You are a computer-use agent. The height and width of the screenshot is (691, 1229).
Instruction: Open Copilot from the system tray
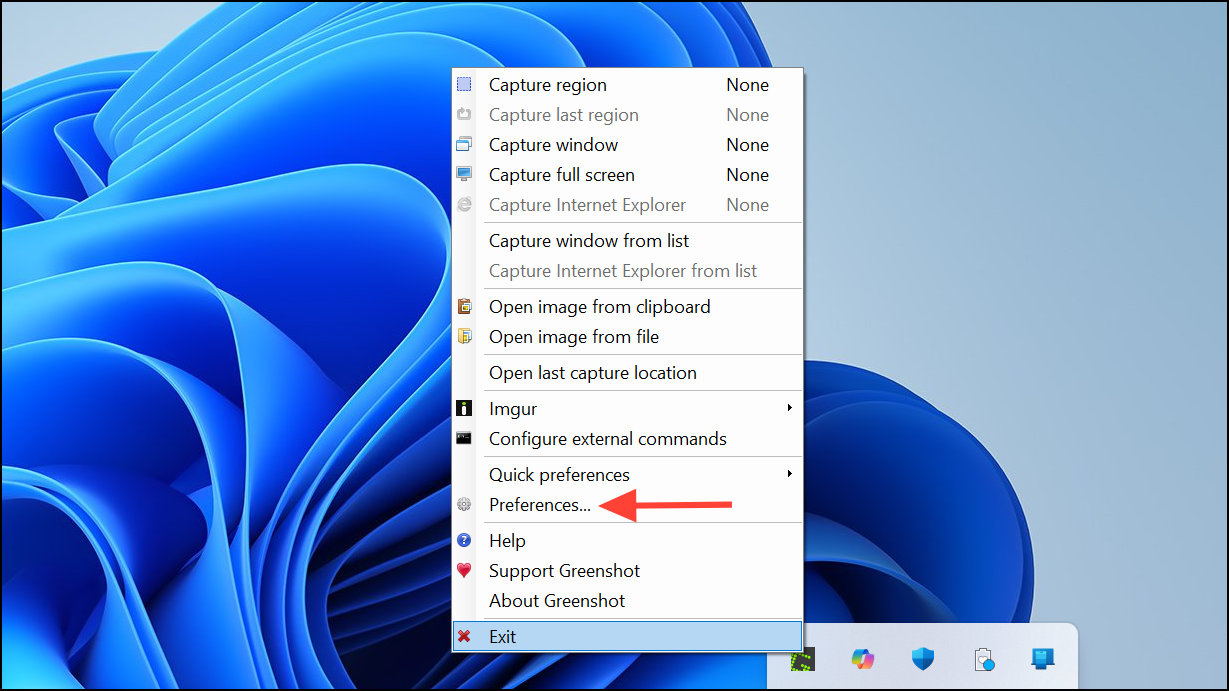pos(862,659)
